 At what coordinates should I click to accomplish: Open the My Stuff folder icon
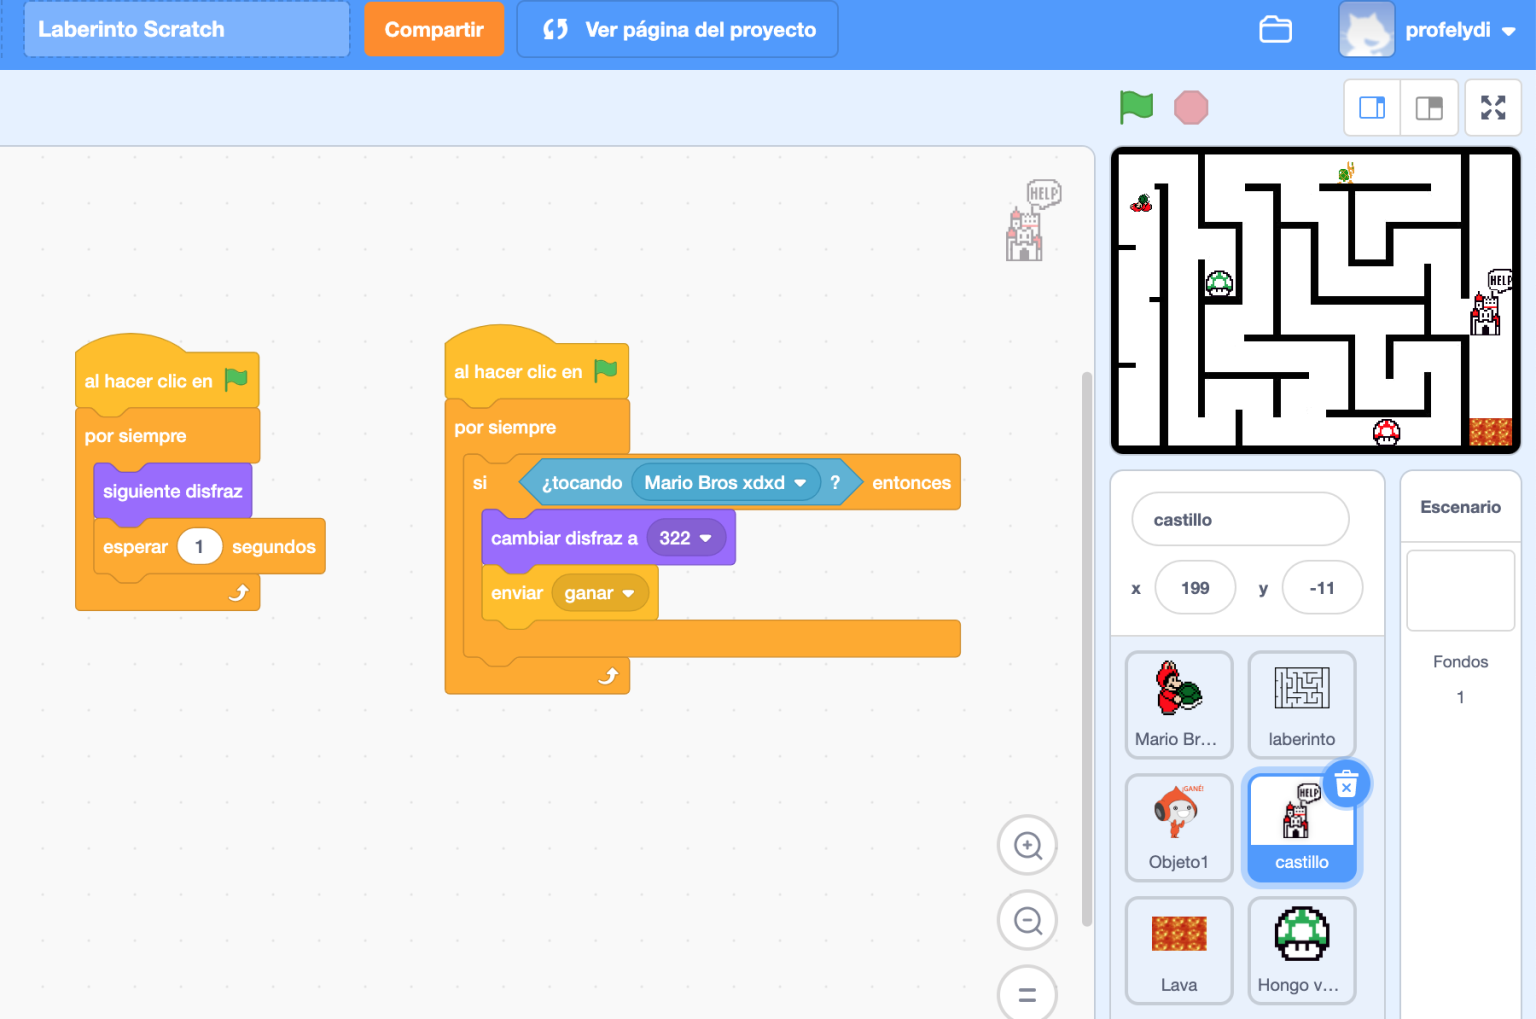[x=1275, y=29]
